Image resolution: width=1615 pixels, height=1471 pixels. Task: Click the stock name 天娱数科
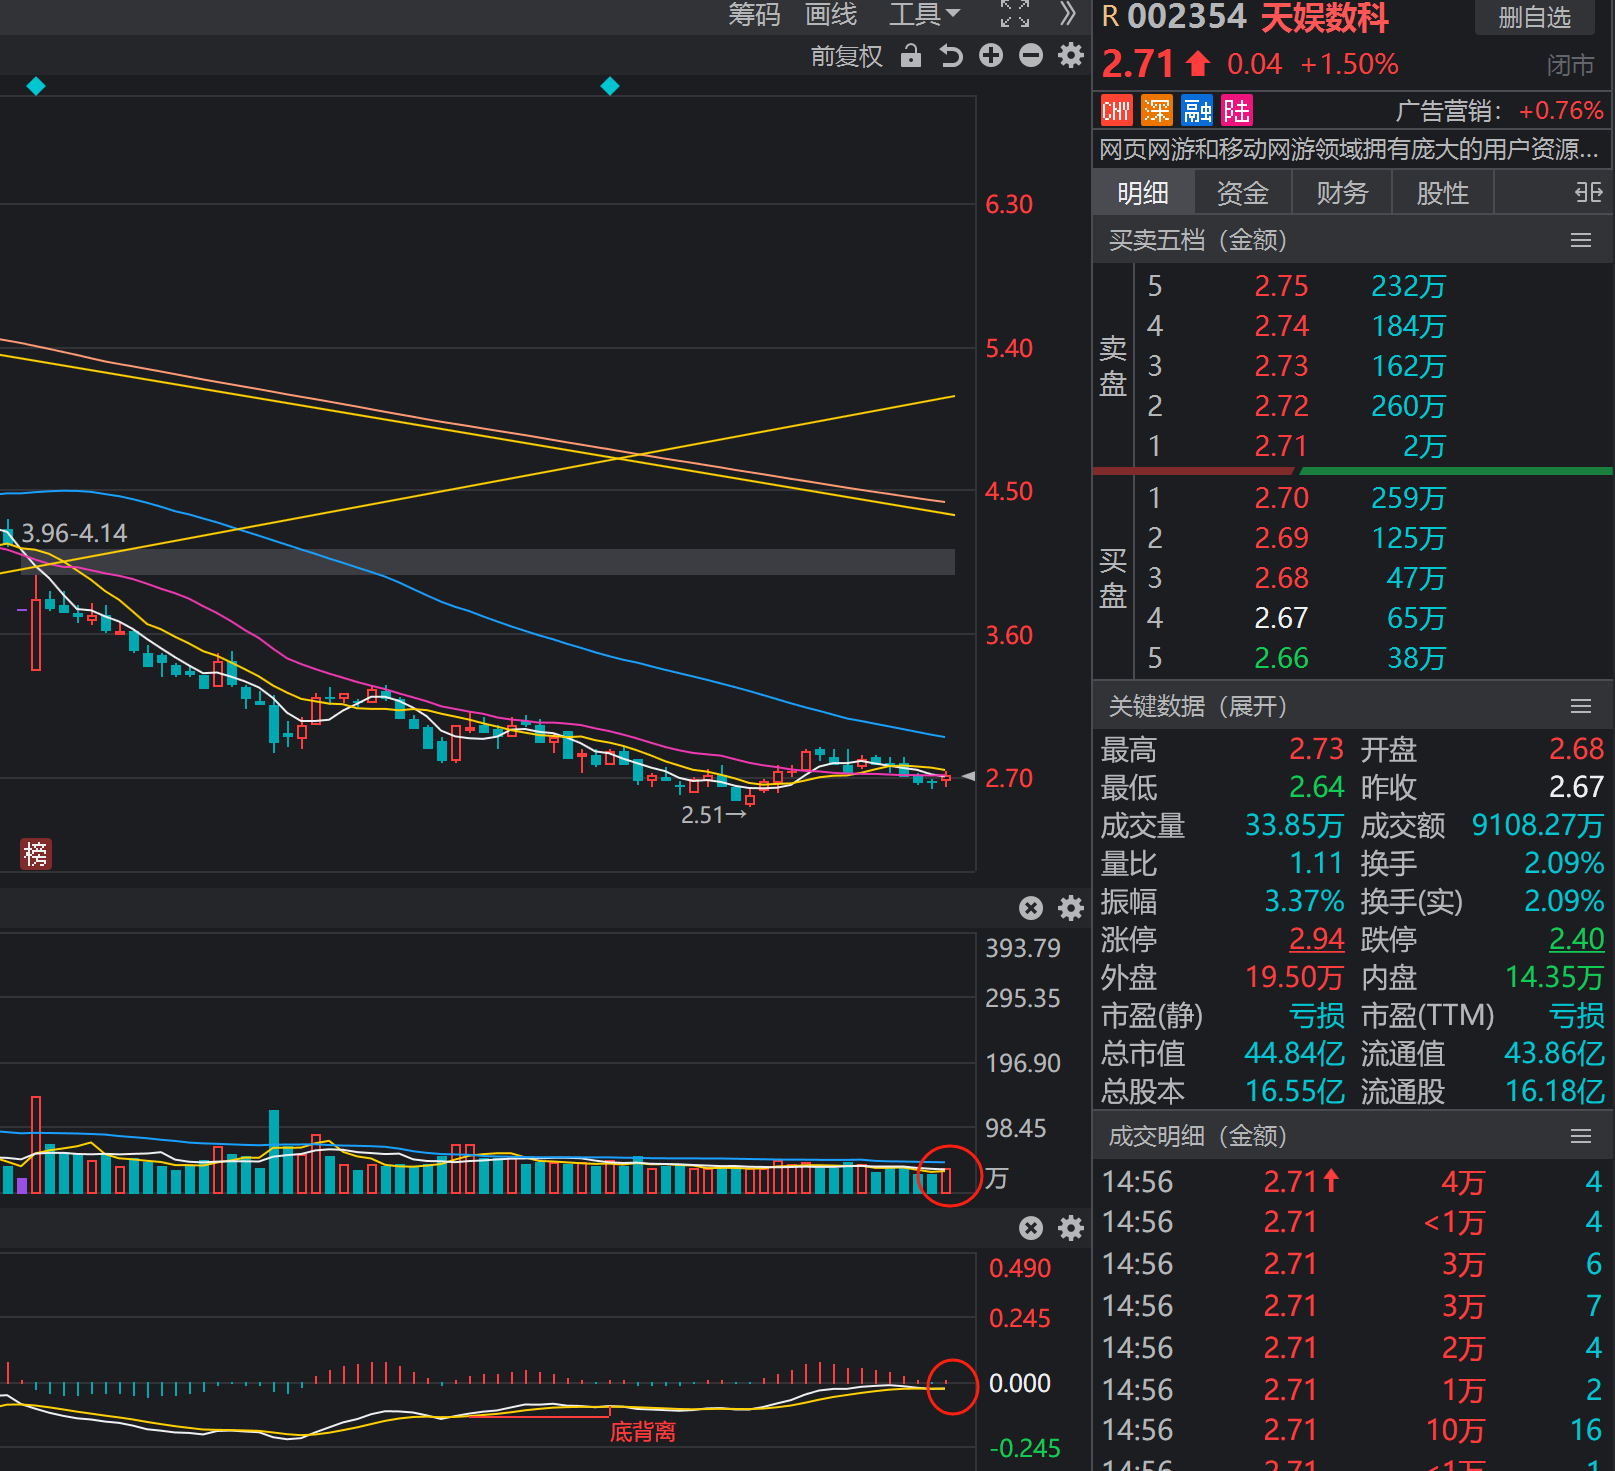[1324, 18]
